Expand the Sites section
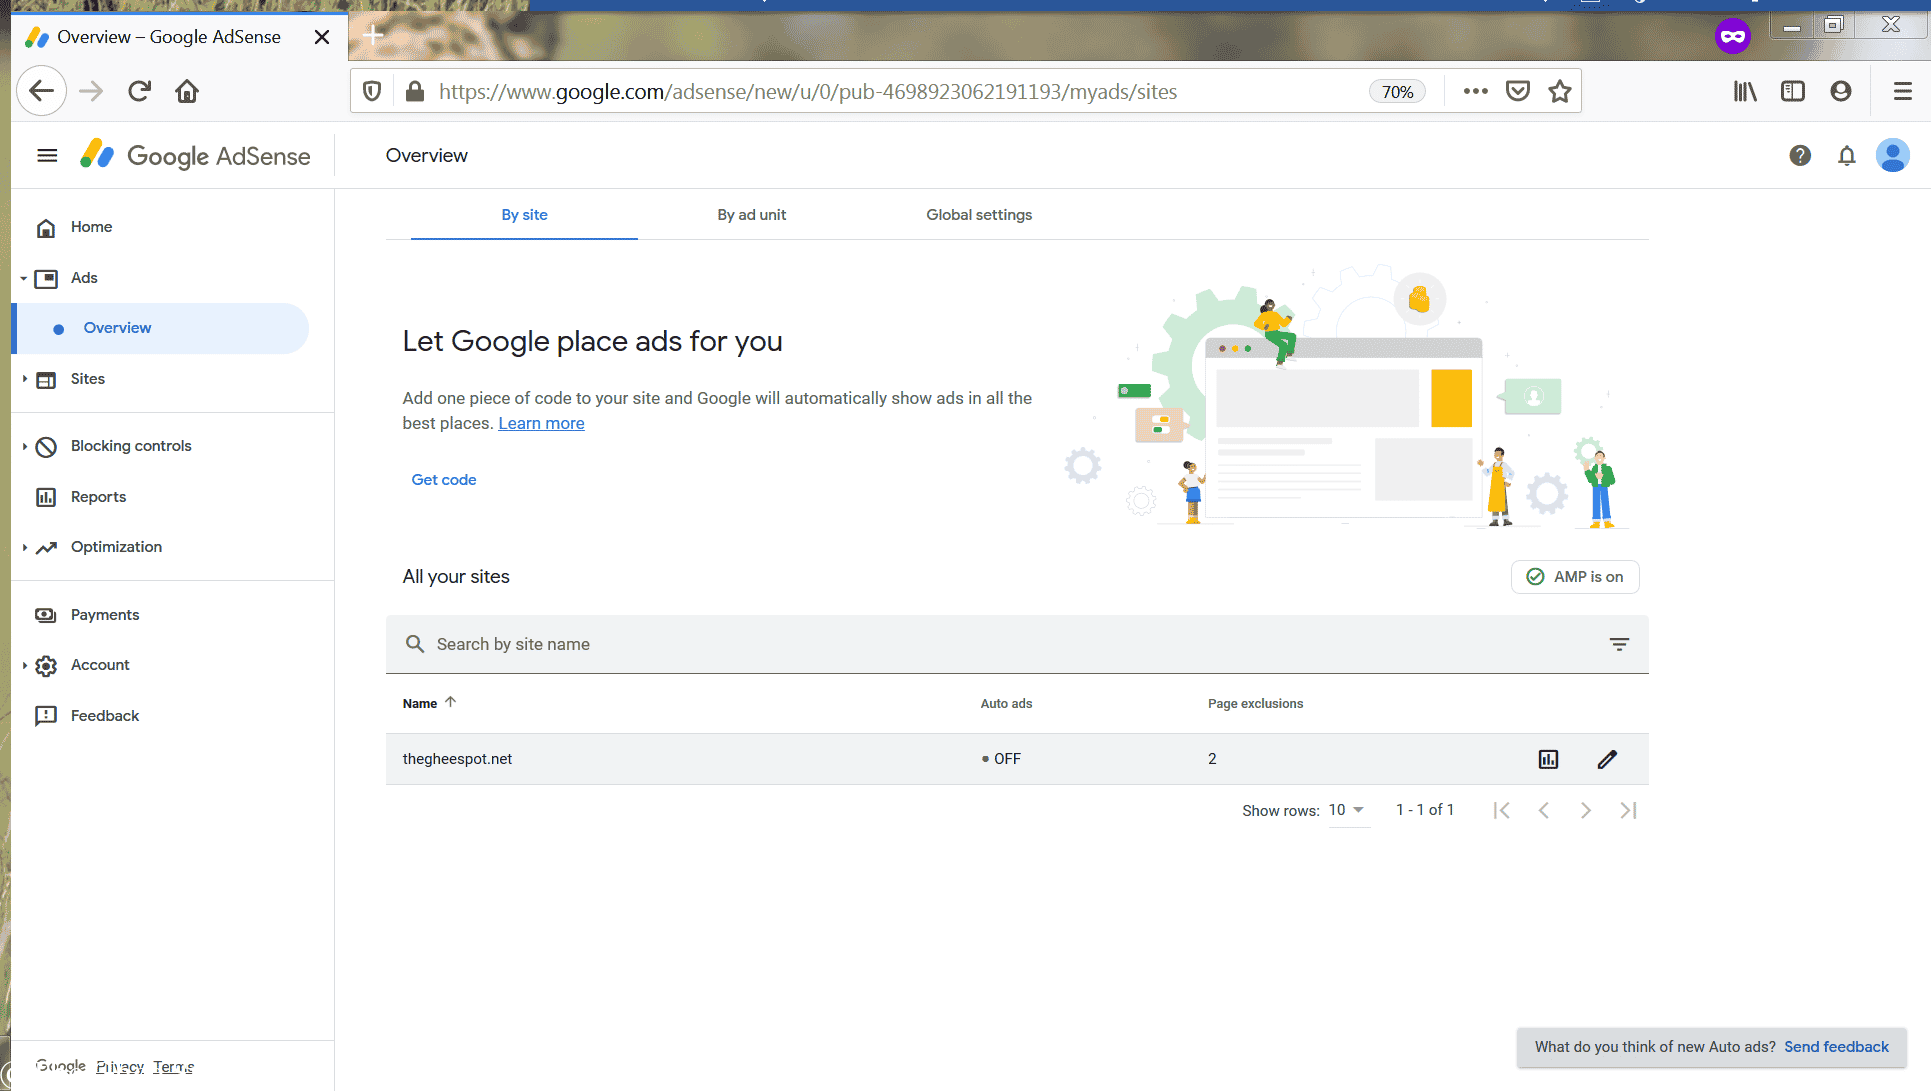This screenshot has height=1091, width=1931. 24,380
